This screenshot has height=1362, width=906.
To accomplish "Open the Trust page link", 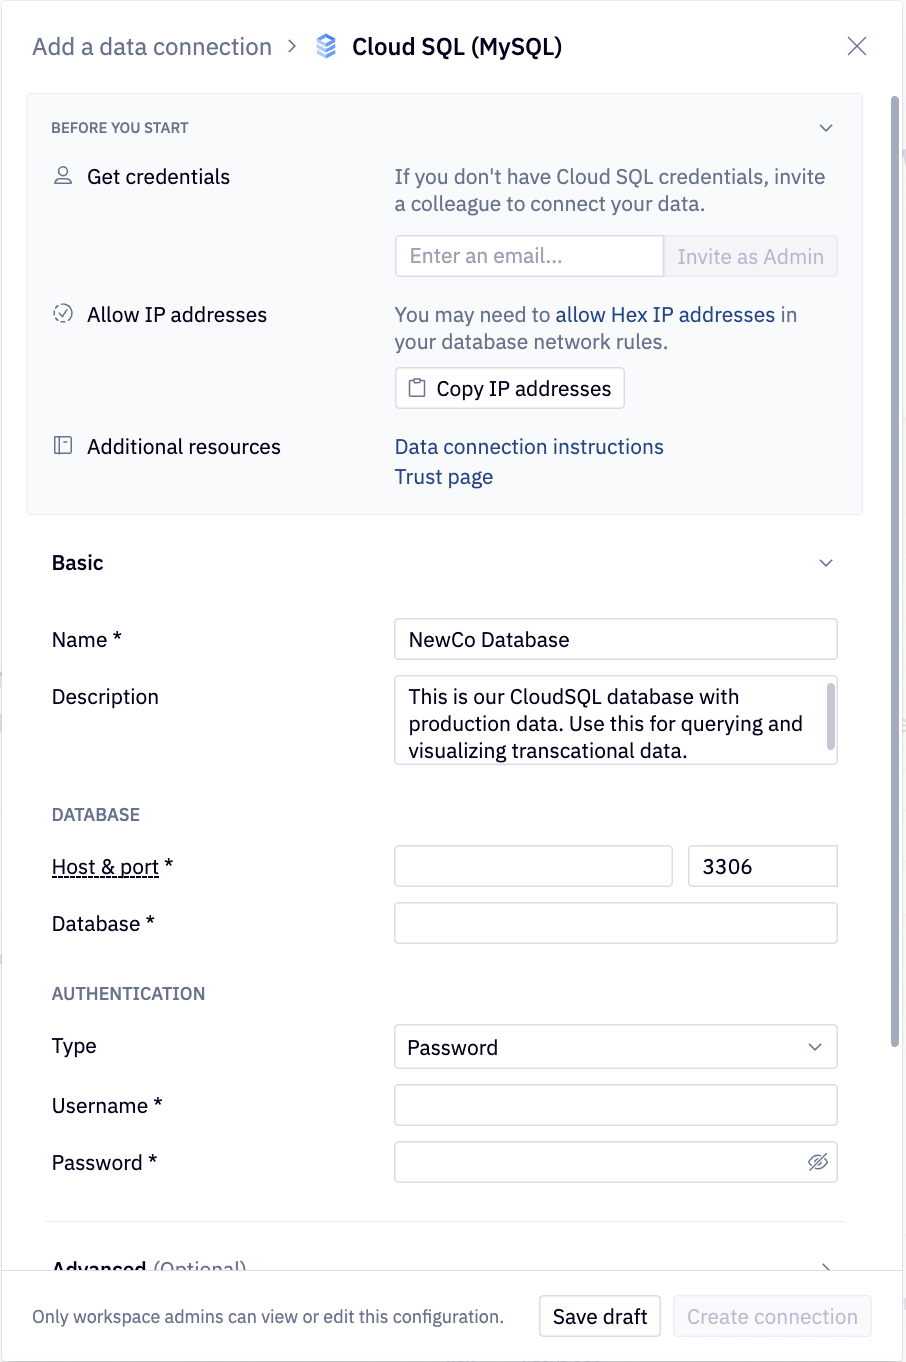I will pos(443,477).
